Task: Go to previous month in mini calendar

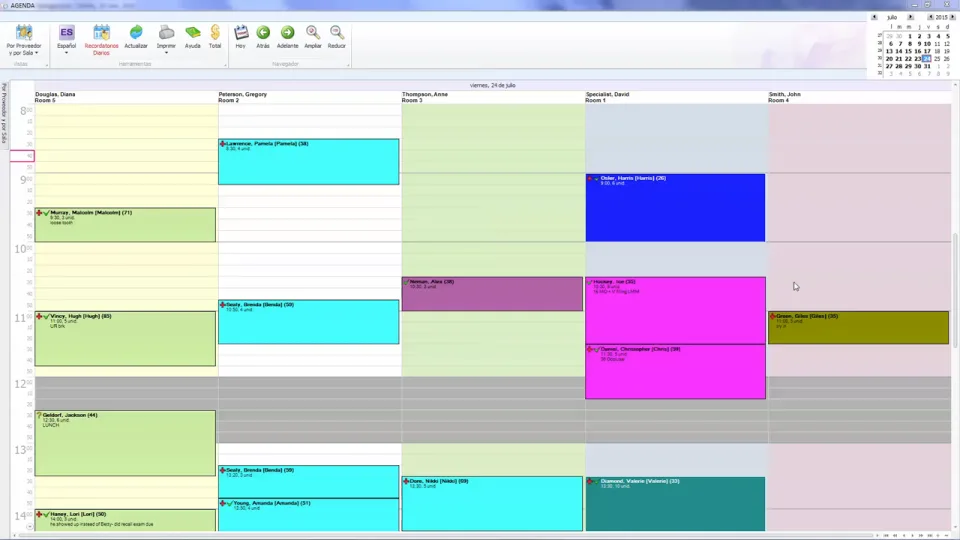Action: click(874, 17)
